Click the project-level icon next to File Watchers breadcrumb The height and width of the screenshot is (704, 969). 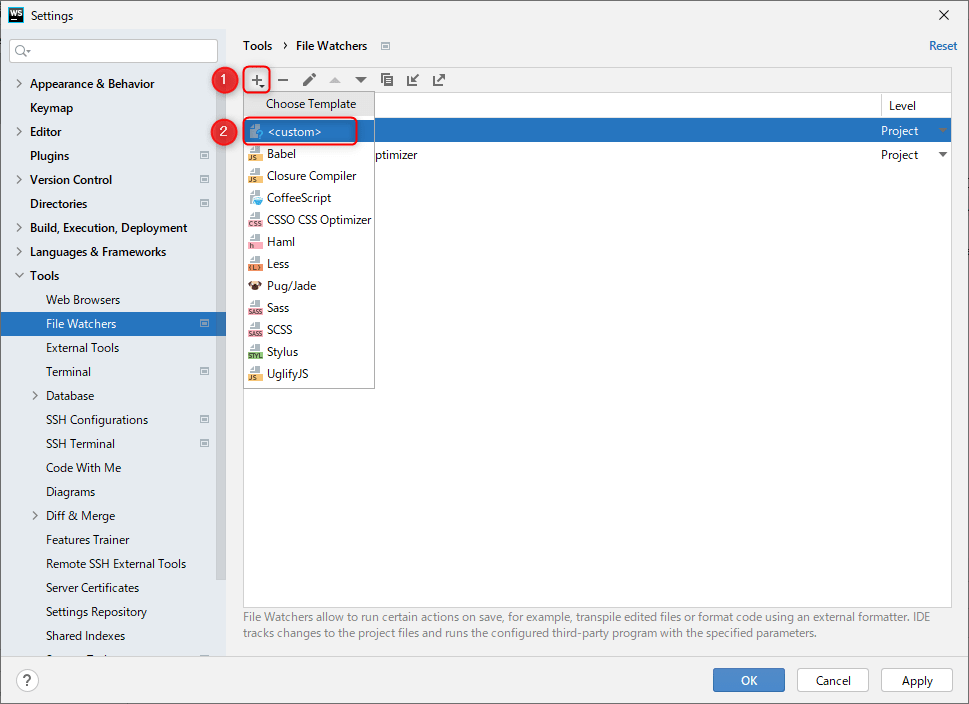point(386,46)
